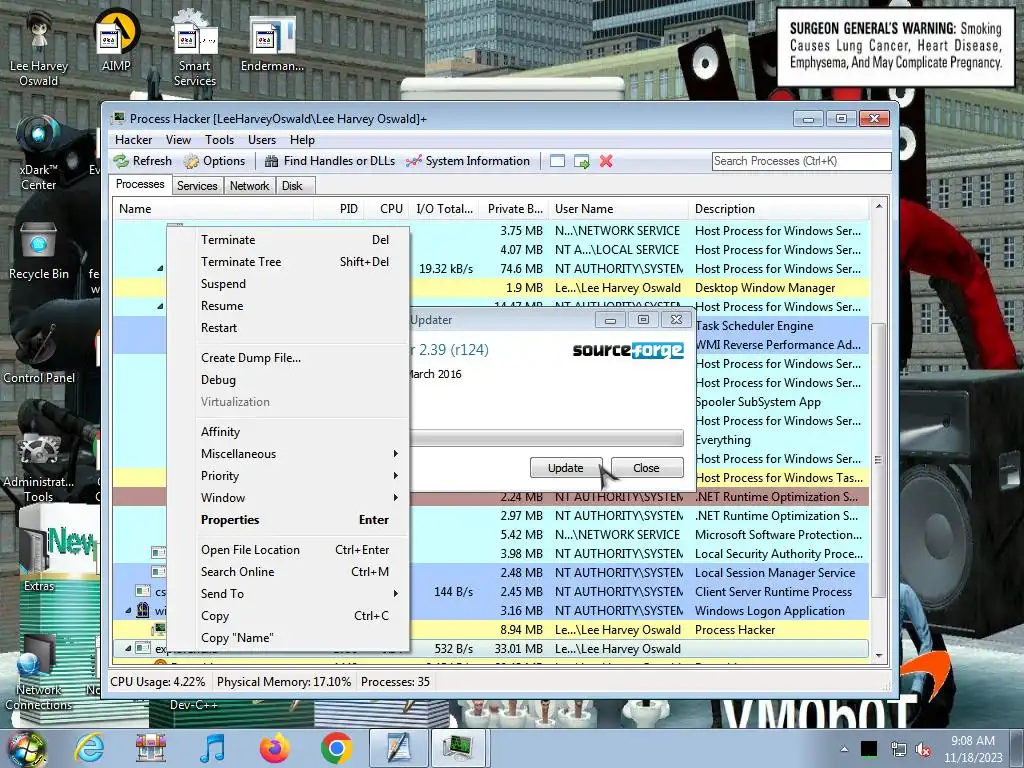The height and width of the screenshot is (768, 1024).
Task: Open the Users menu
Action: 262,140
